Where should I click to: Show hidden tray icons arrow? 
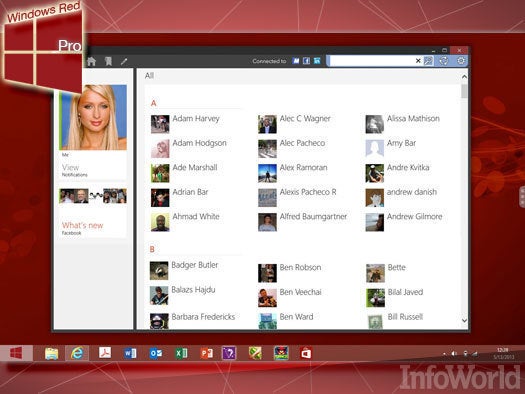point(445,354)
